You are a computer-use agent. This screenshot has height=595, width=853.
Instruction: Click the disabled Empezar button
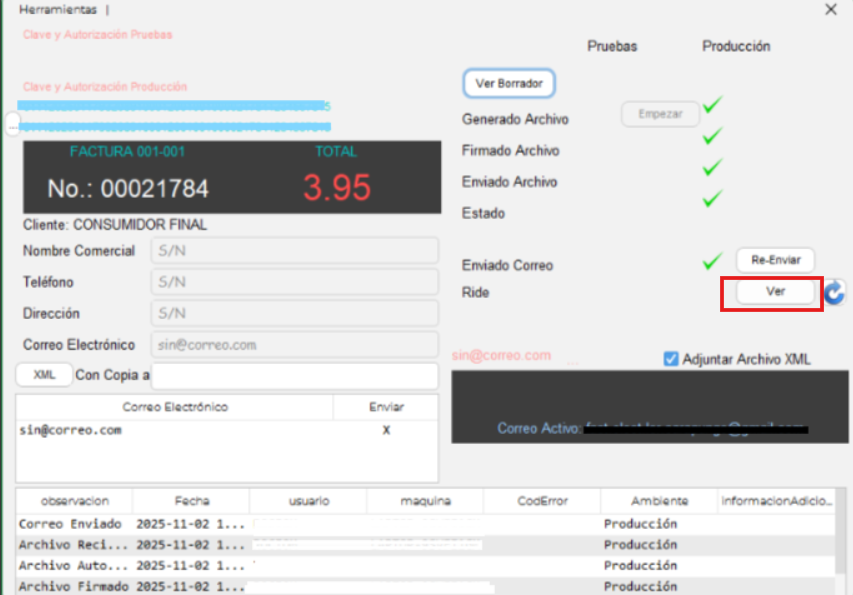[x=660, y=114]
